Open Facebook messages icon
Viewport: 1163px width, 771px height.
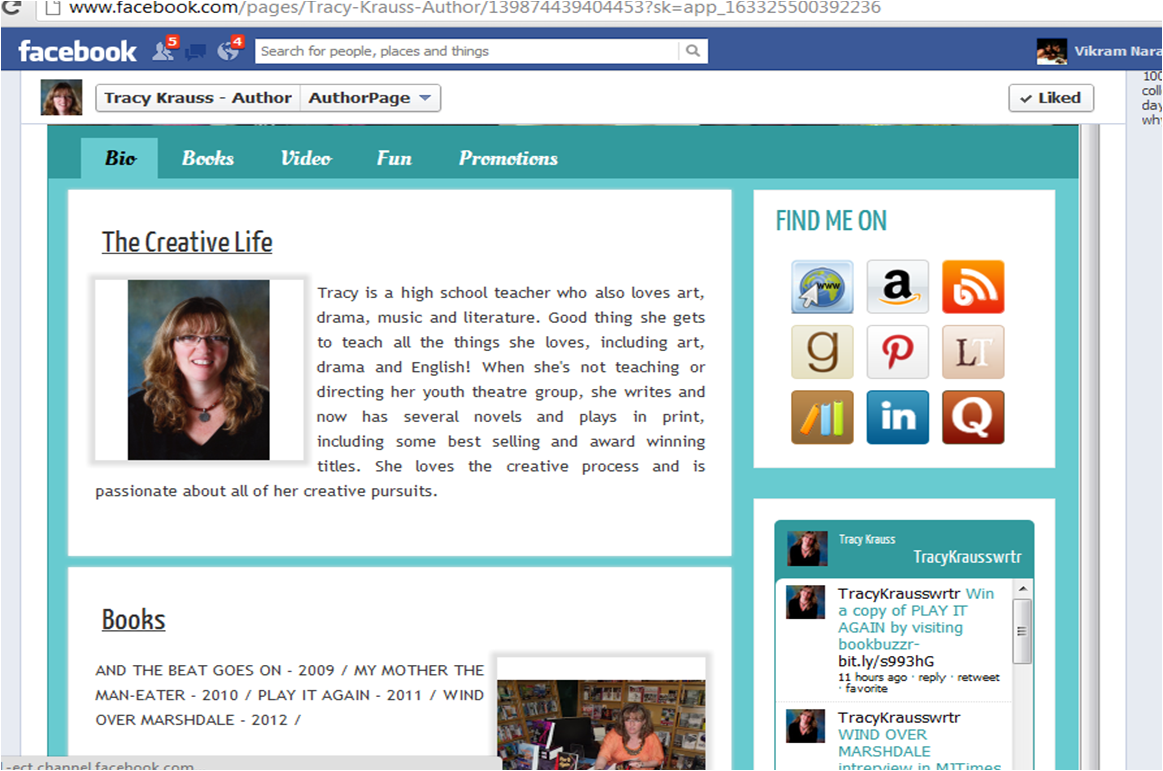195,52
